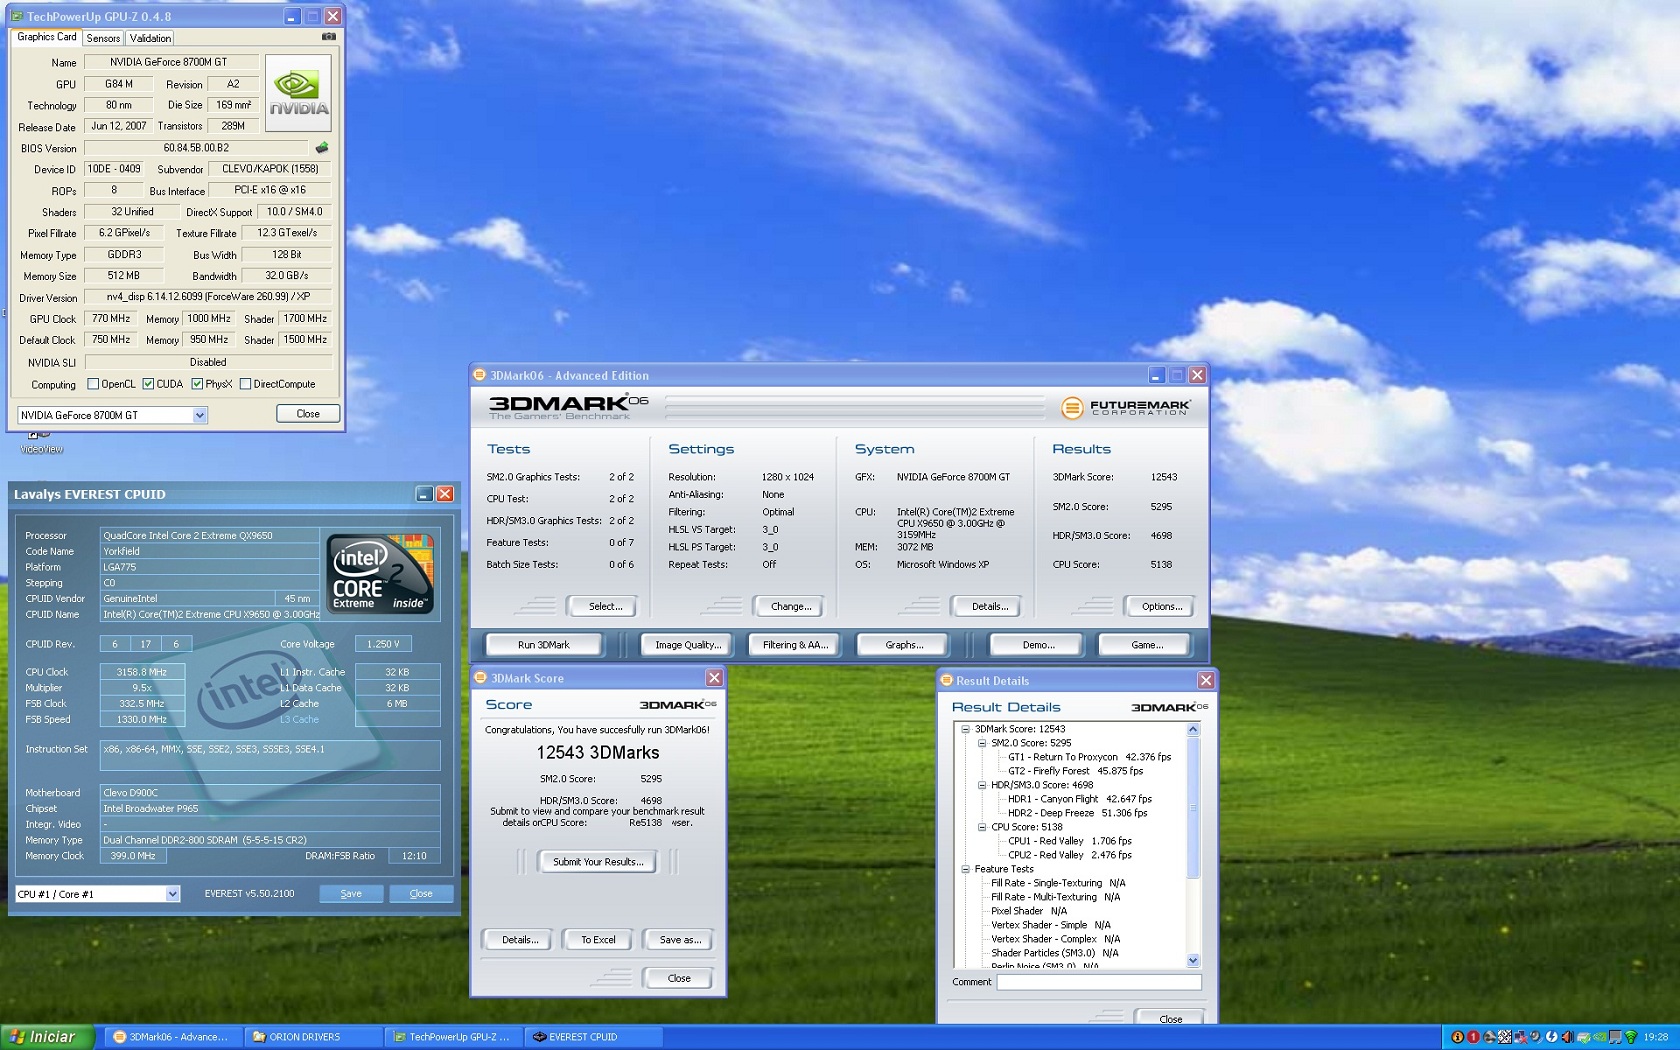Enable the DirectCompute checkbox
This screenshot has height=1050, width=1680.
pos(245,384)
